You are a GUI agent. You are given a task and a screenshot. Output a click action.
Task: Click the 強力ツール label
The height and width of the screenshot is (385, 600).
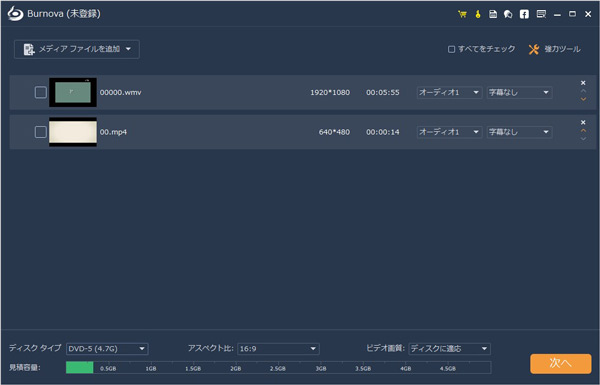(x=562, y=49)
